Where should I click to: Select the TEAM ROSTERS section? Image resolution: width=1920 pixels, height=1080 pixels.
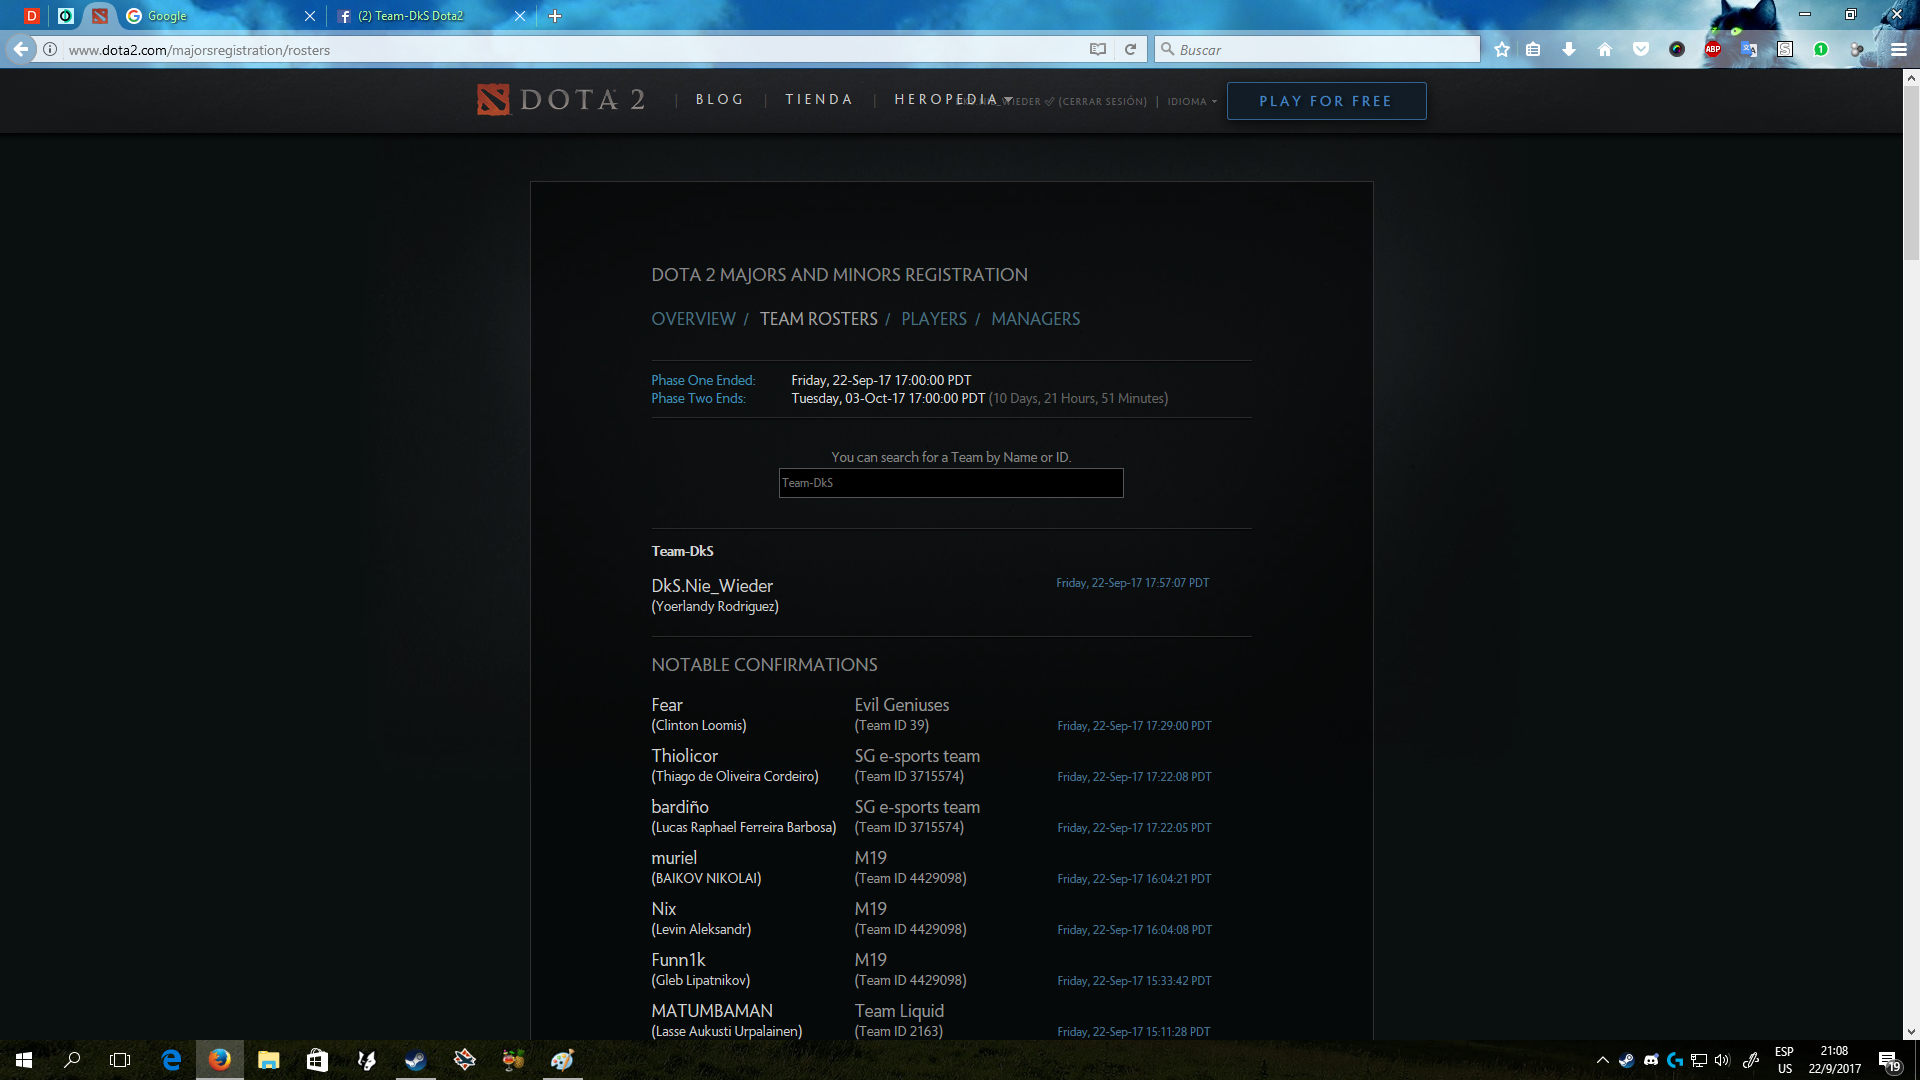tap(819, 319)
